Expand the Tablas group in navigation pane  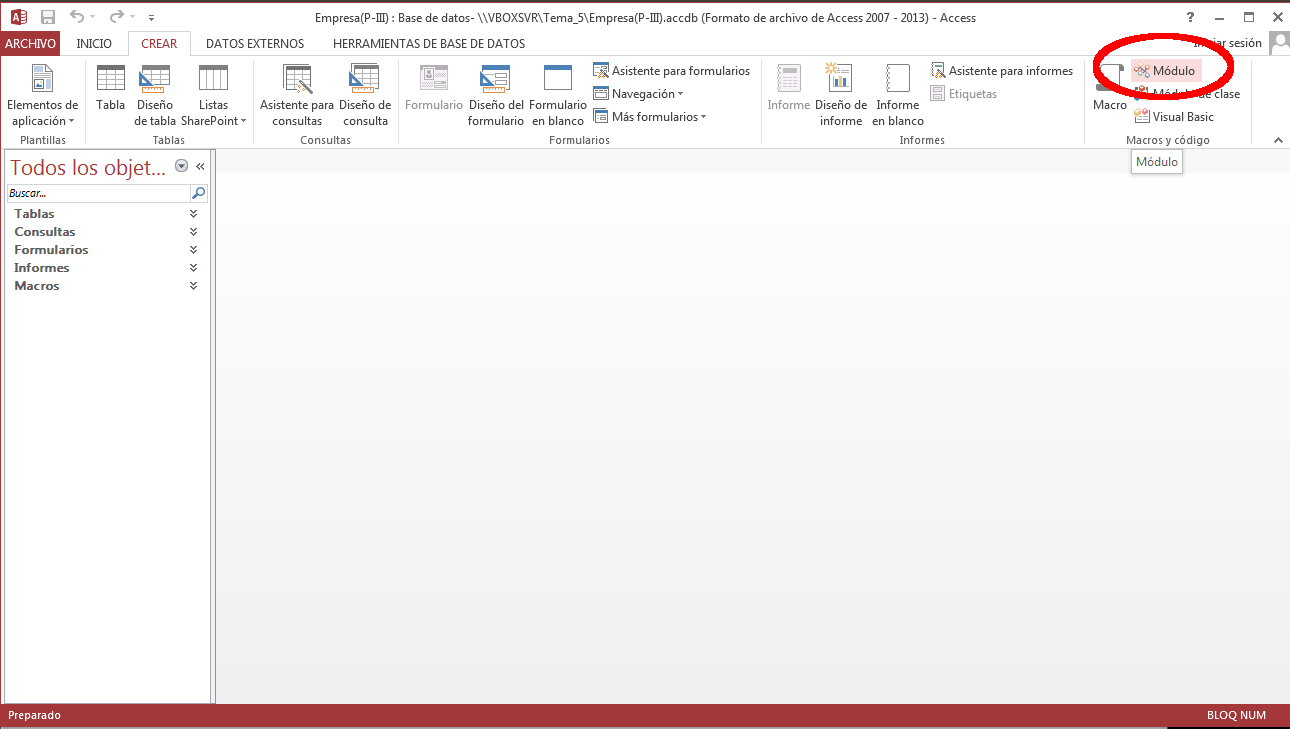point(193,214)
